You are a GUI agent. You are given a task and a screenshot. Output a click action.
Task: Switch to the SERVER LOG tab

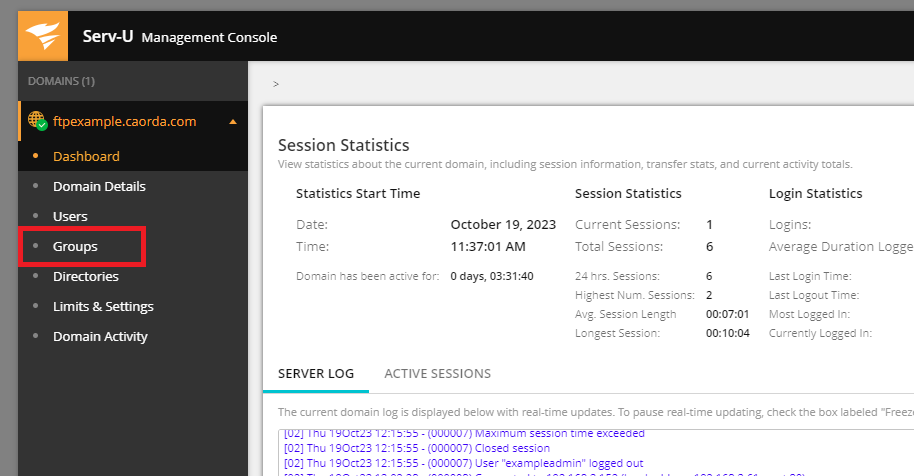tap(316, 373)
